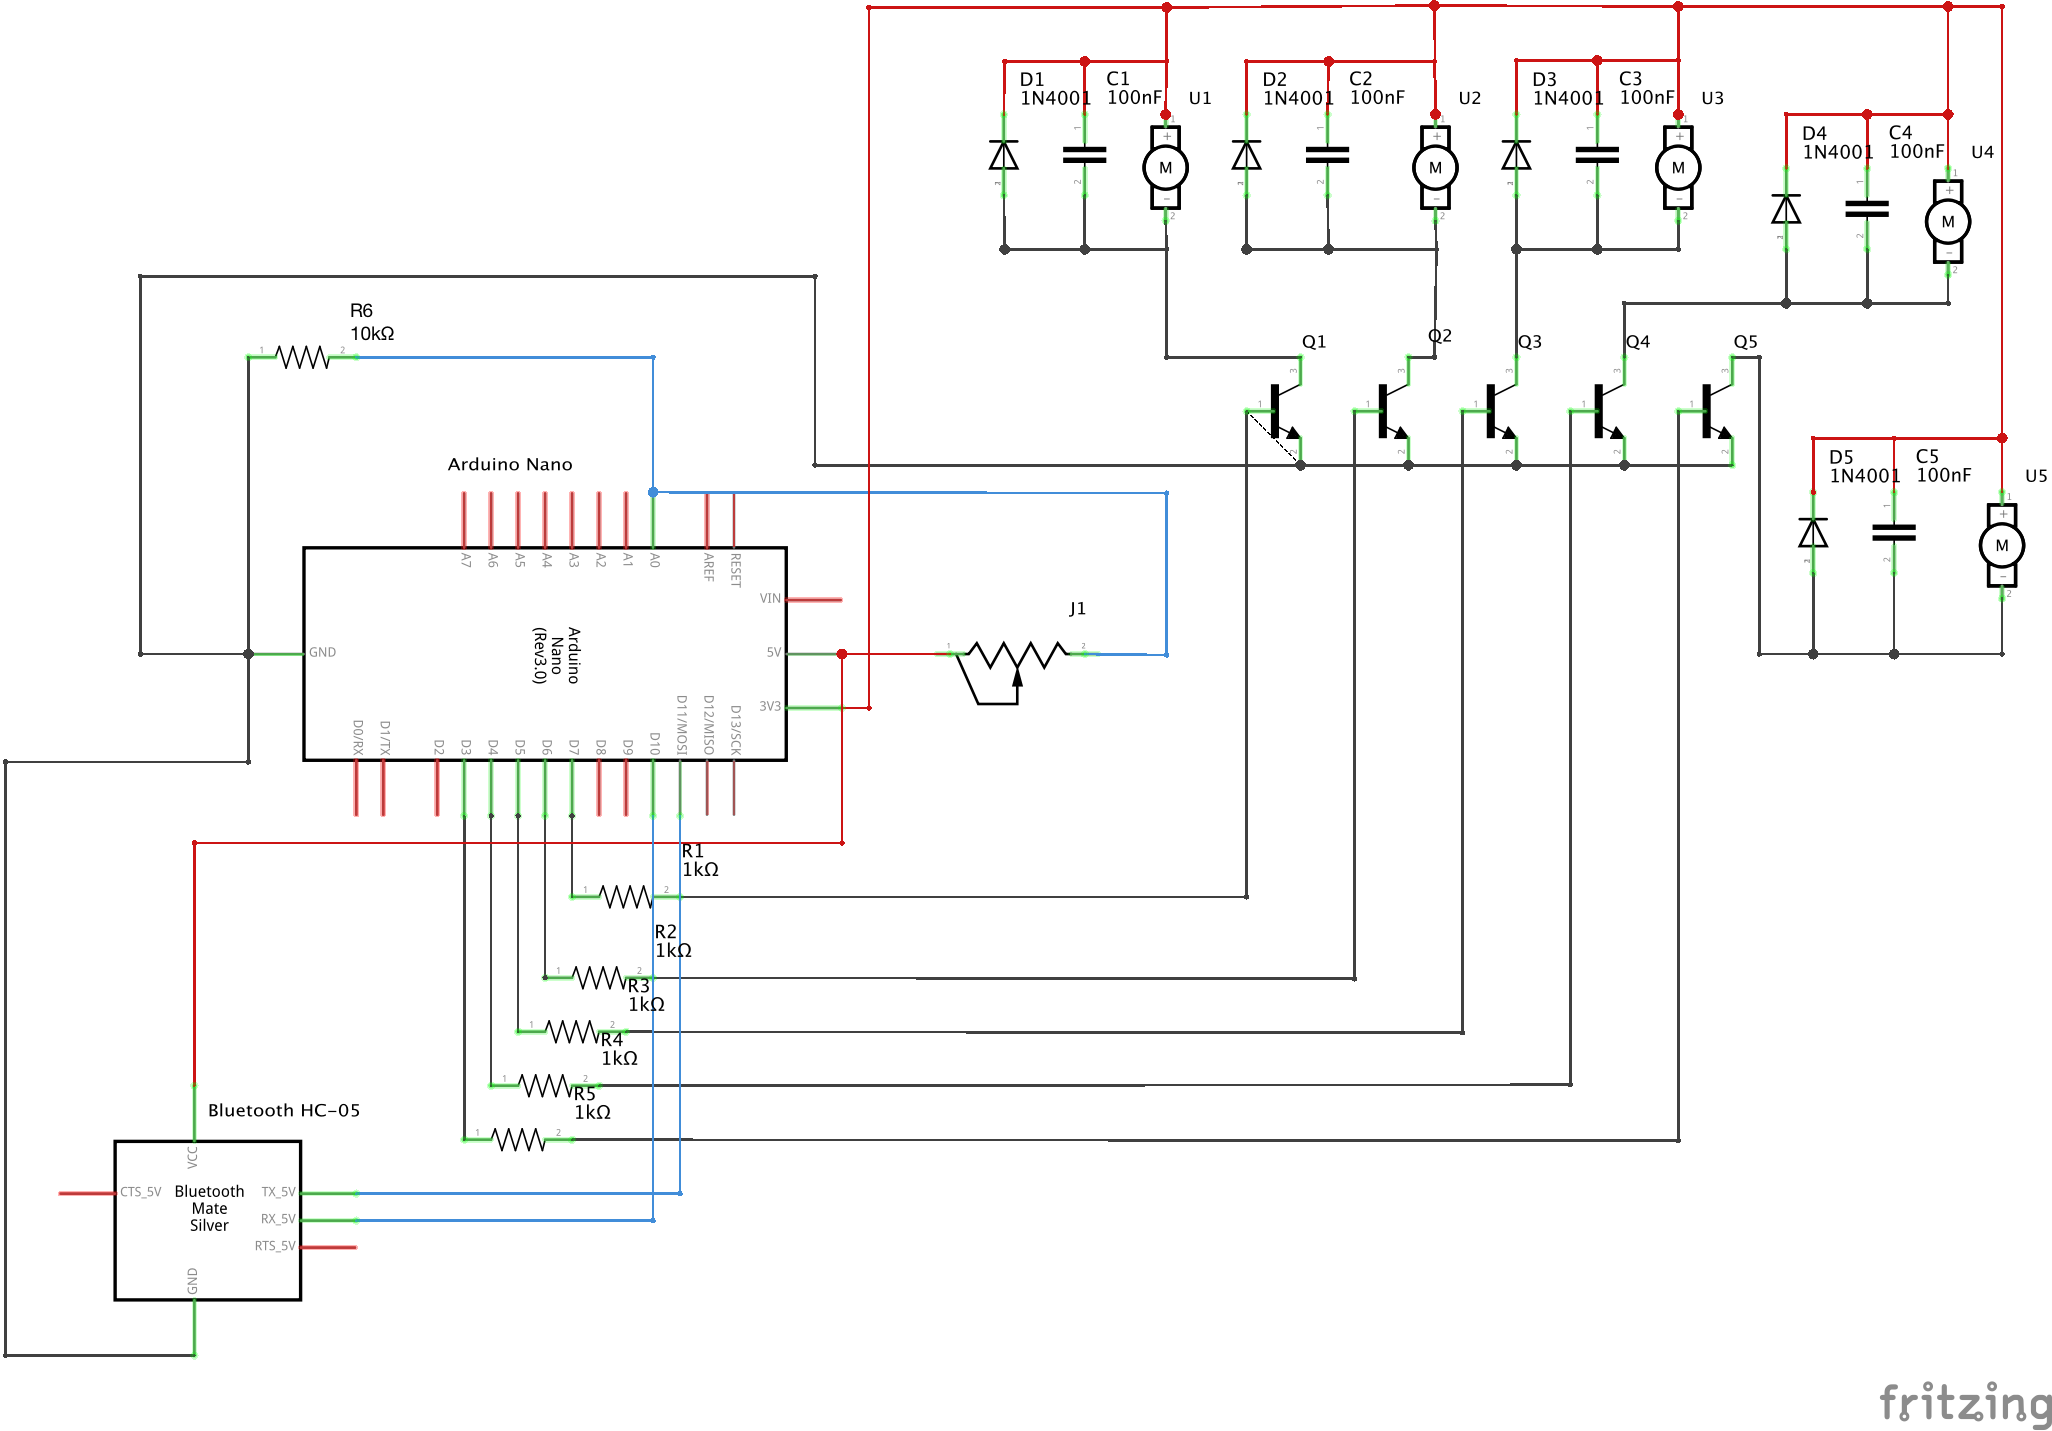The height and width of the screenshot is (1431, 2052).
Task: Select motor symbol U5
Action: [2002, 546]
